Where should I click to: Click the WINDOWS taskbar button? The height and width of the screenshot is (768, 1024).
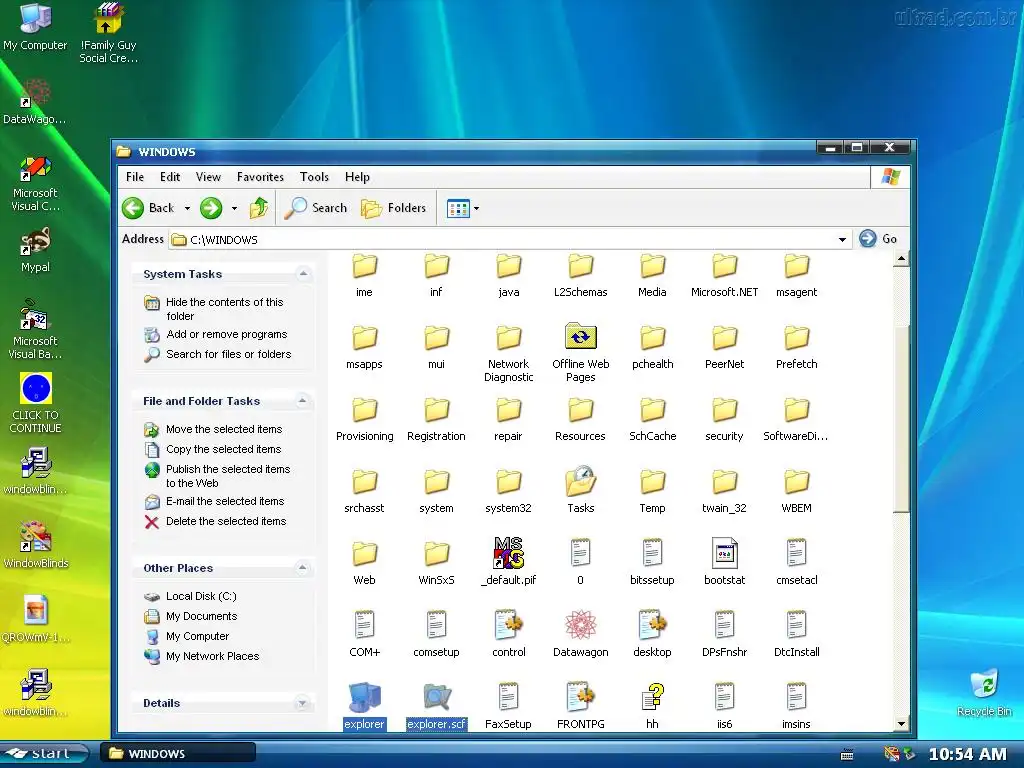pyautogui.click(x=178, y=754)
